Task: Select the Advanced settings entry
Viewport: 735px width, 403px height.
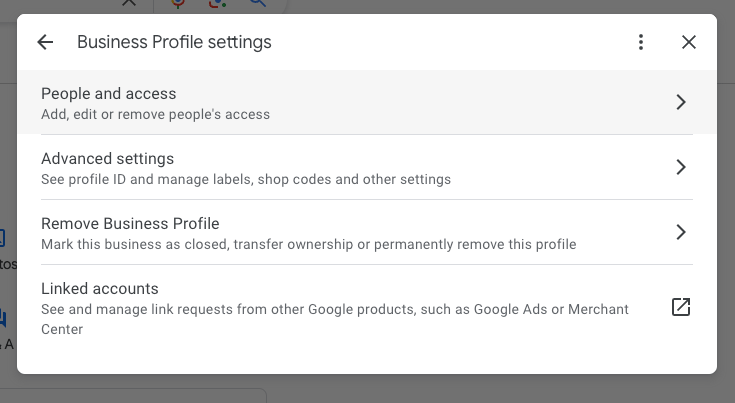Action: (107, 158)
